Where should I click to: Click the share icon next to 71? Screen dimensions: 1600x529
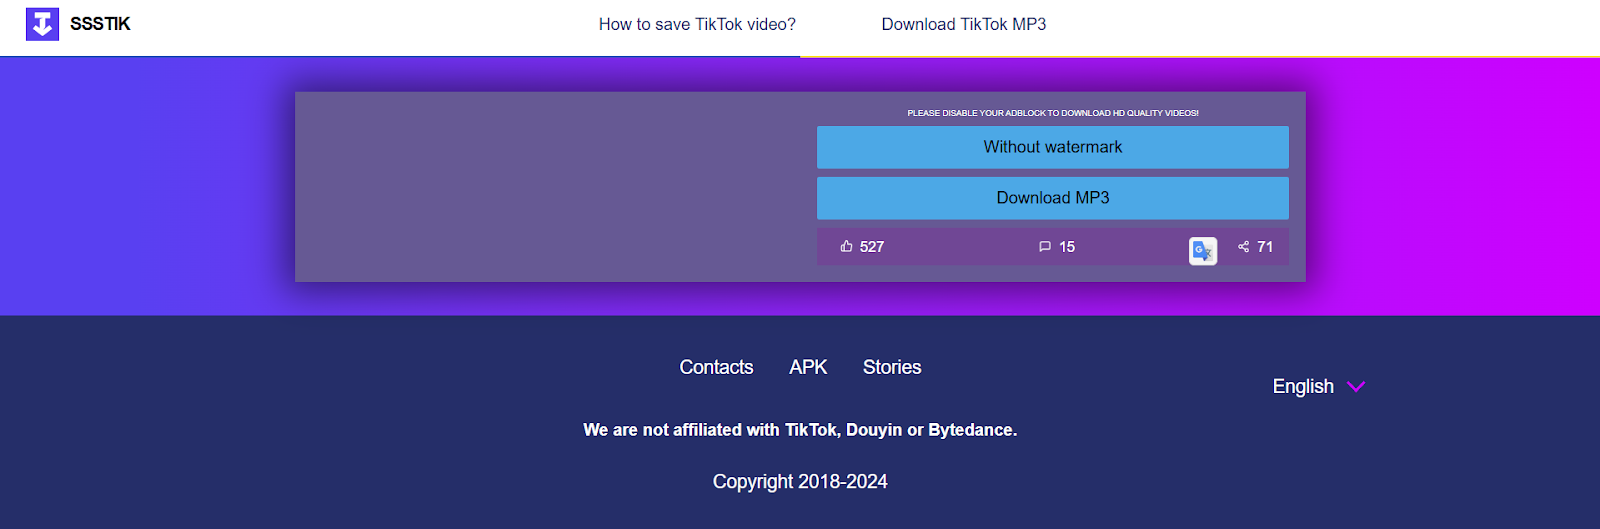click(x=1244, y=246)
